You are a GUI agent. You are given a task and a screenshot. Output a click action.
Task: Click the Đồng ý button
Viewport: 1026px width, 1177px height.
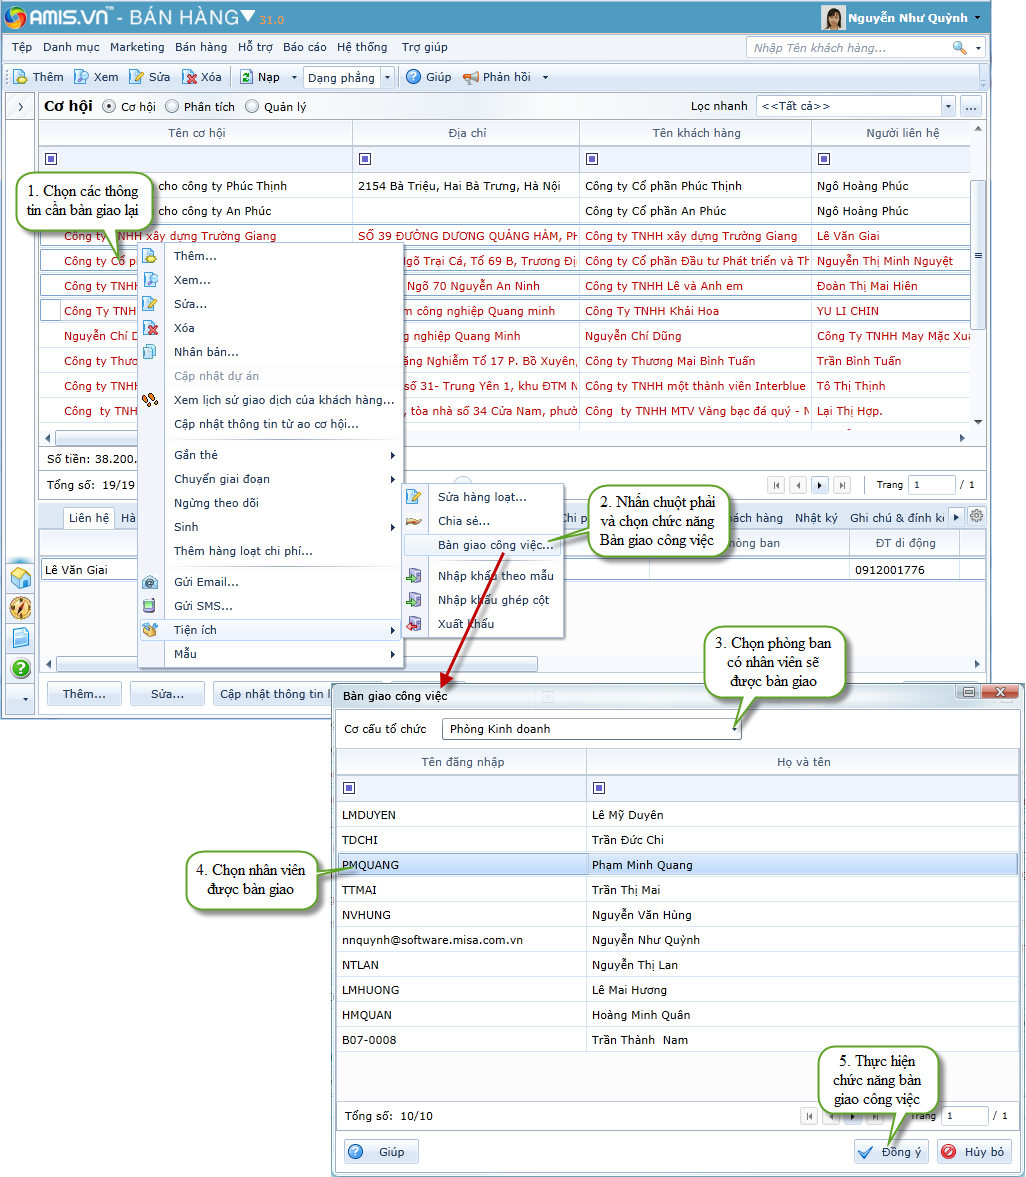pos(891,1152)
